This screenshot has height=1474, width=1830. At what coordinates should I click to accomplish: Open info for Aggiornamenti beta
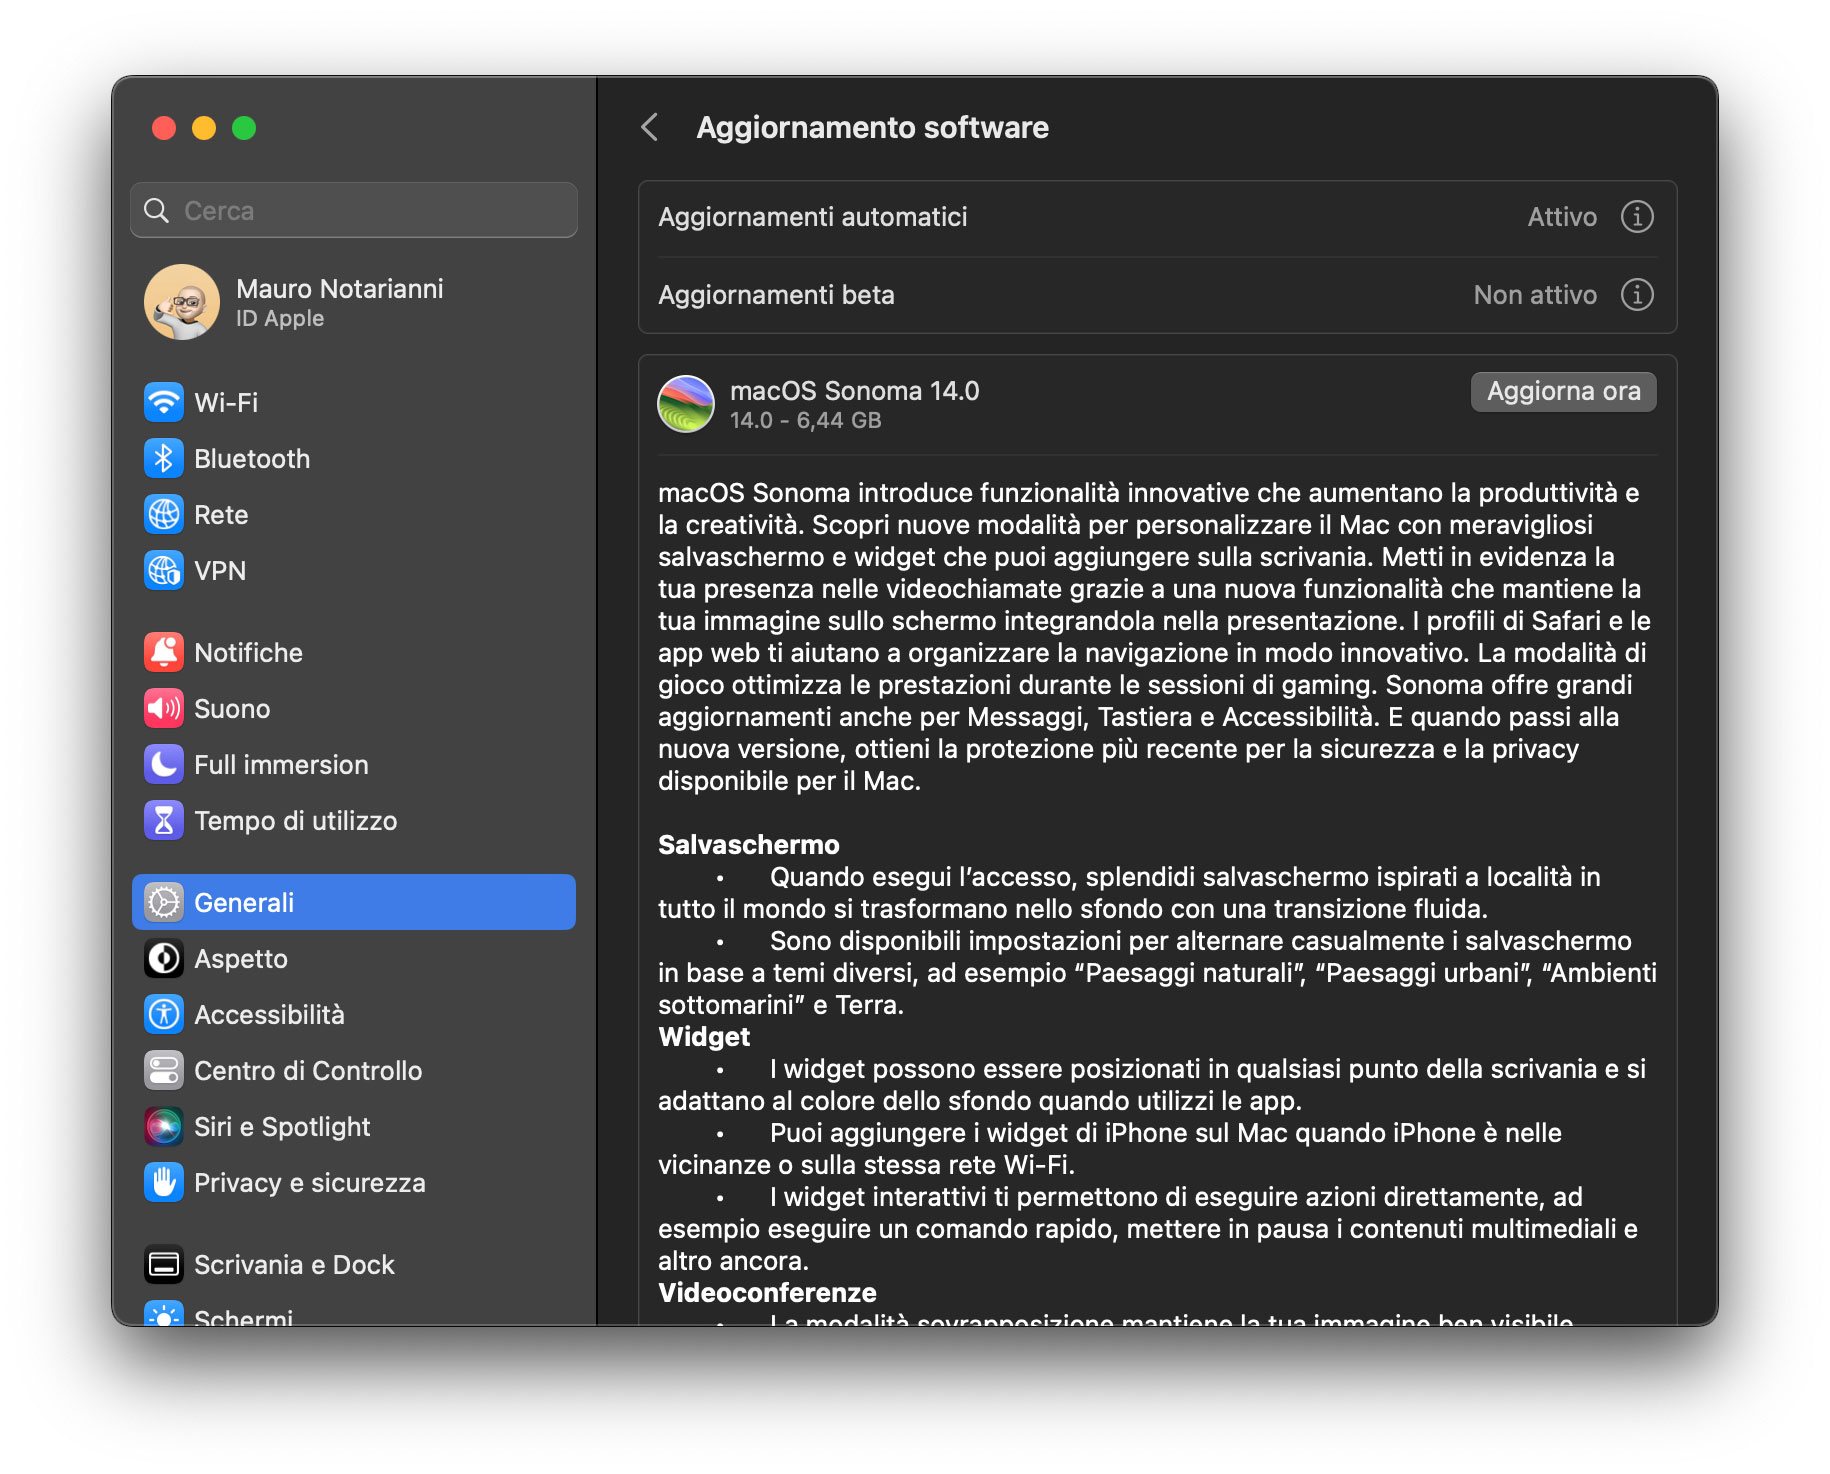[x=1637, y=295]
